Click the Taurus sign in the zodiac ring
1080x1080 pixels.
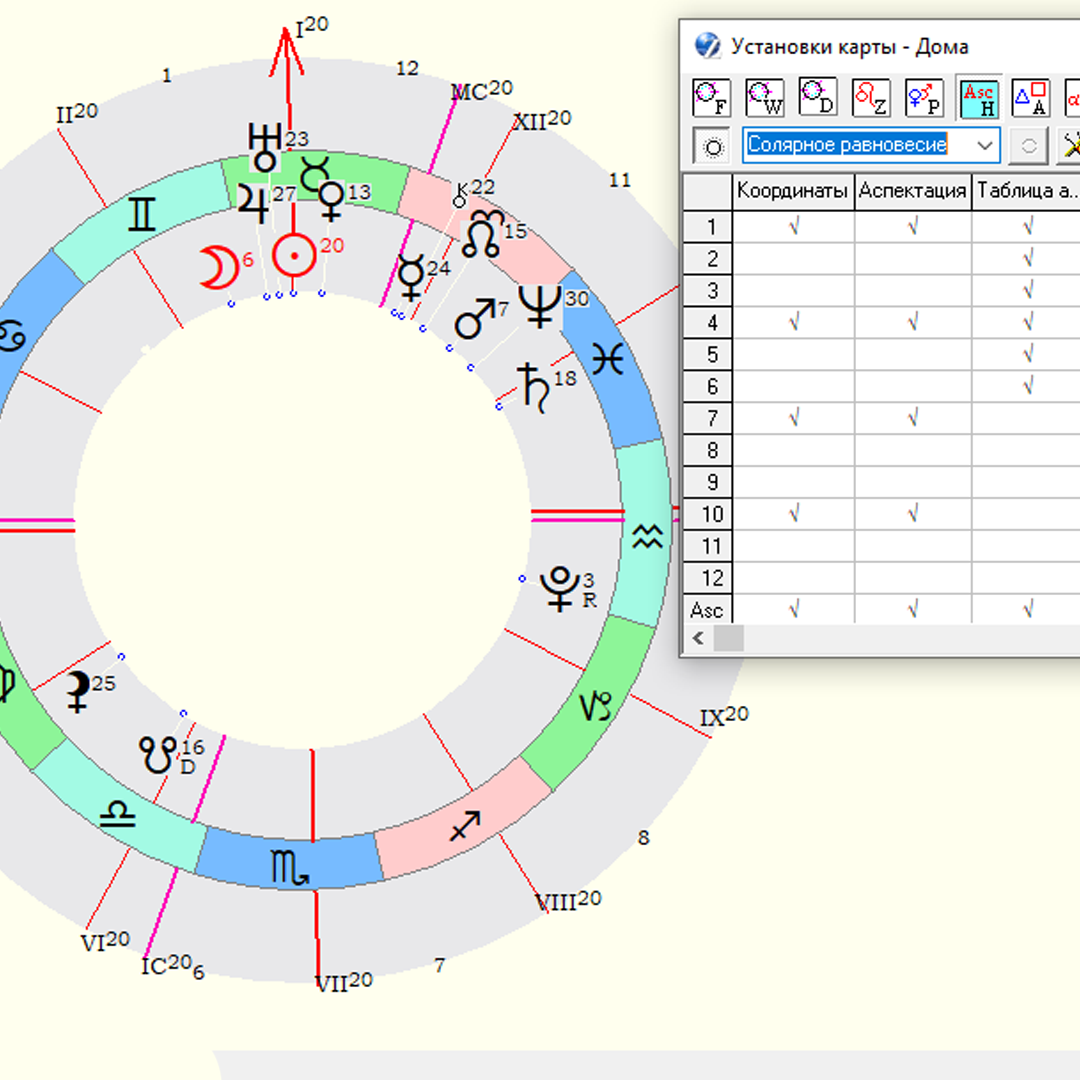314,174
